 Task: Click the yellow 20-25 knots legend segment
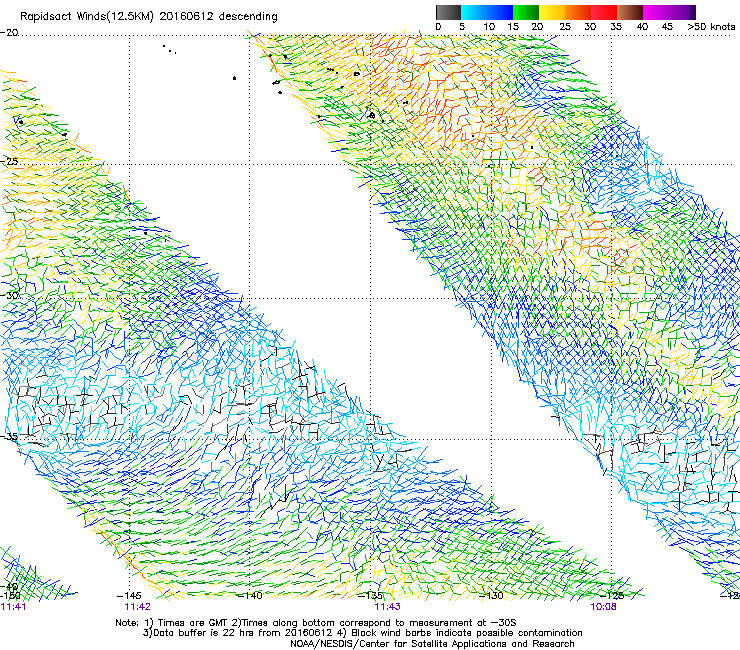[x=552, y=12]
